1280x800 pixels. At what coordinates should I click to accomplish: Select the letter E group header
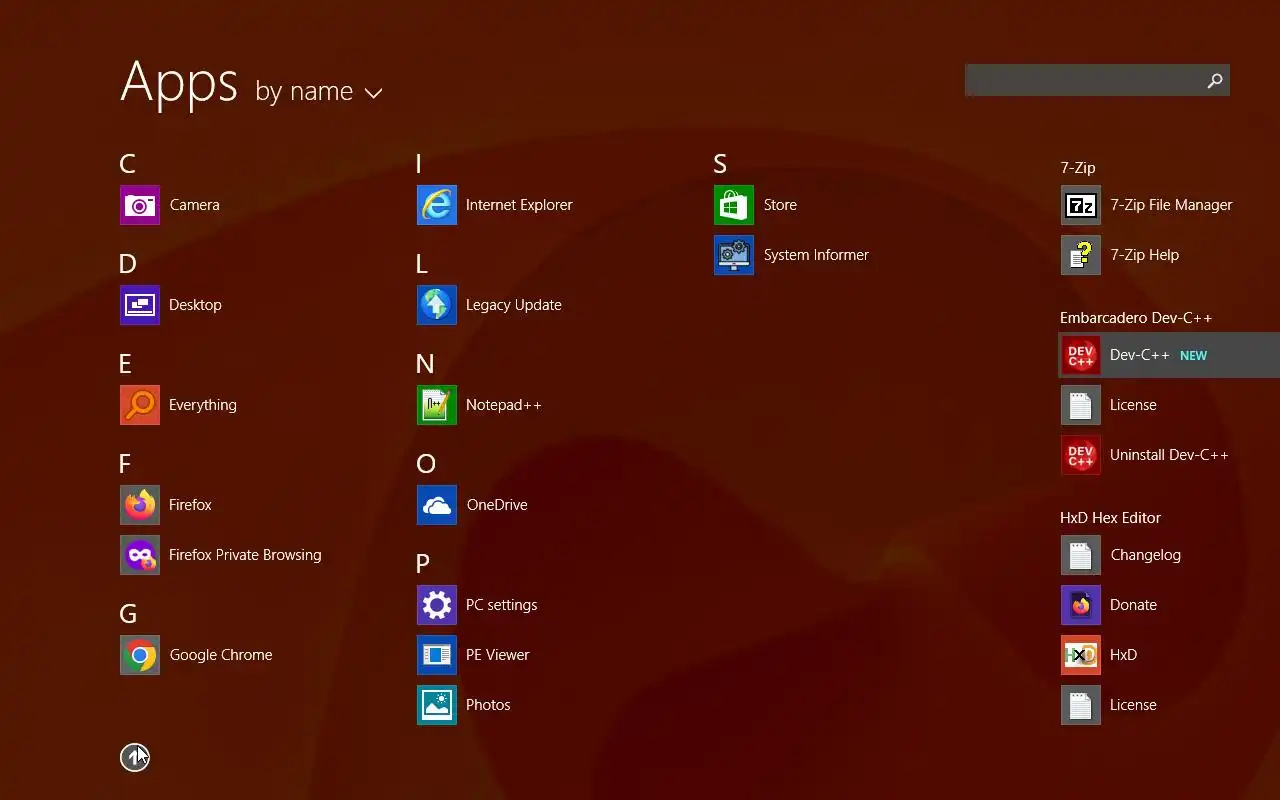[x=126, y=364]
